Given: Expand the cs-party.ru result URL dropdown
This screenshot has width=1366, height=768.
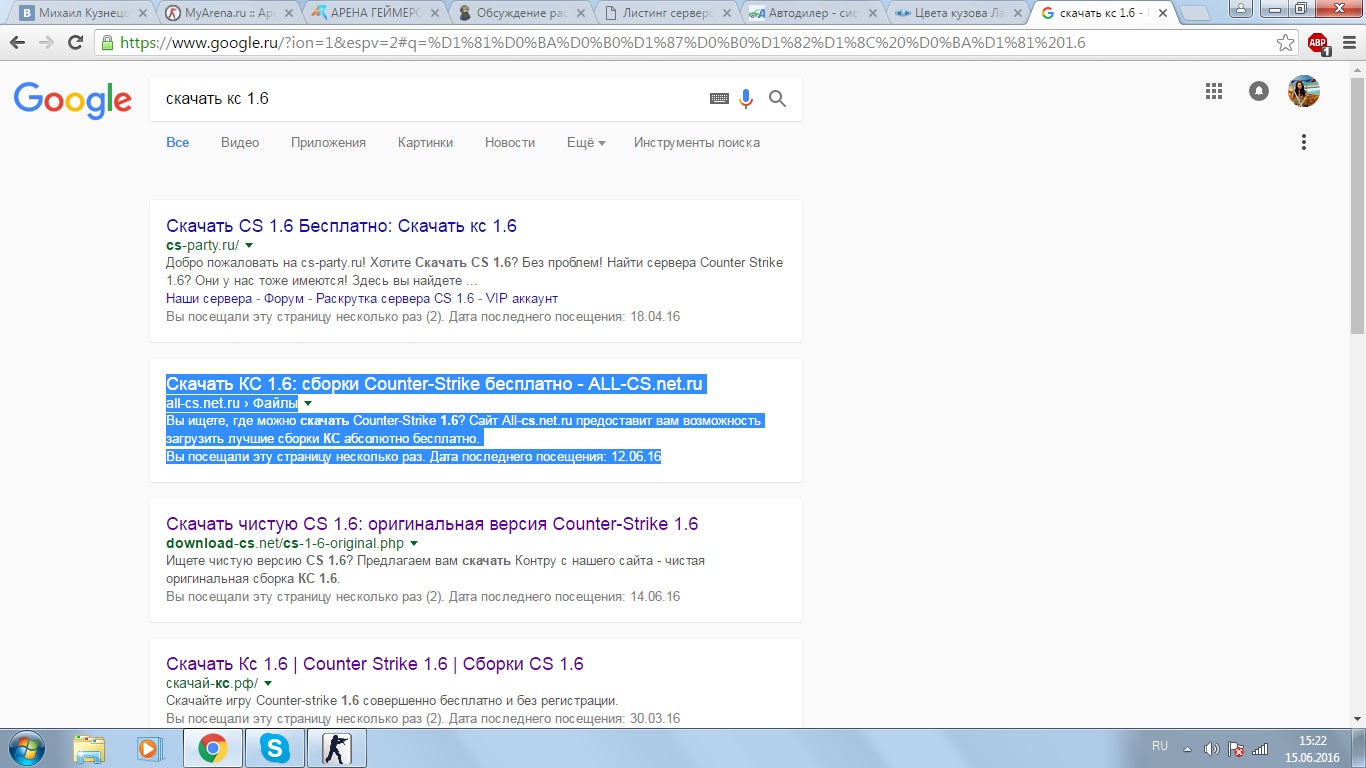Looking at the screenshot, I should (249, 245).
